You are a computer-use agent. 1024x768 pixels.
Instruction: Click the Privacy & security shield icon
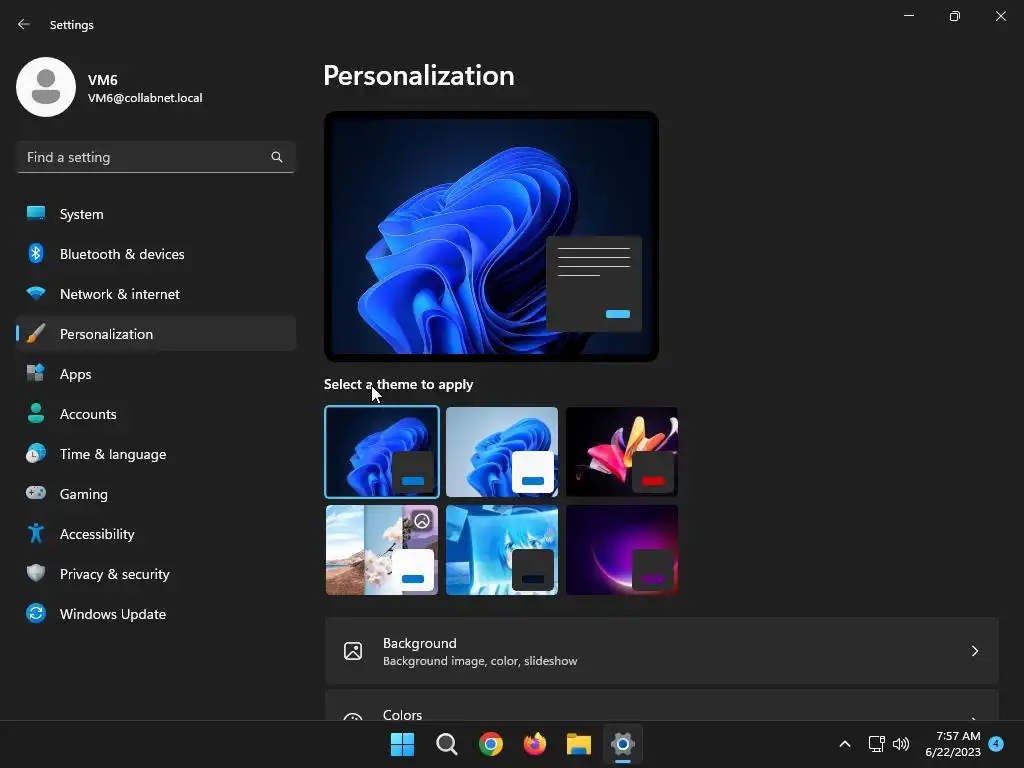[36, 573]
